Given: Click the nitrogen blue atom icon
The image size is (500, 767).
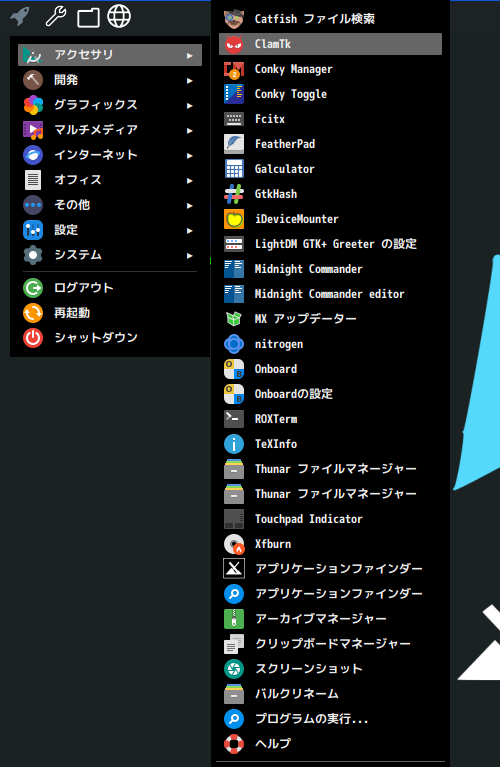Looking at the screenshot, I should (x=234, y=344).
